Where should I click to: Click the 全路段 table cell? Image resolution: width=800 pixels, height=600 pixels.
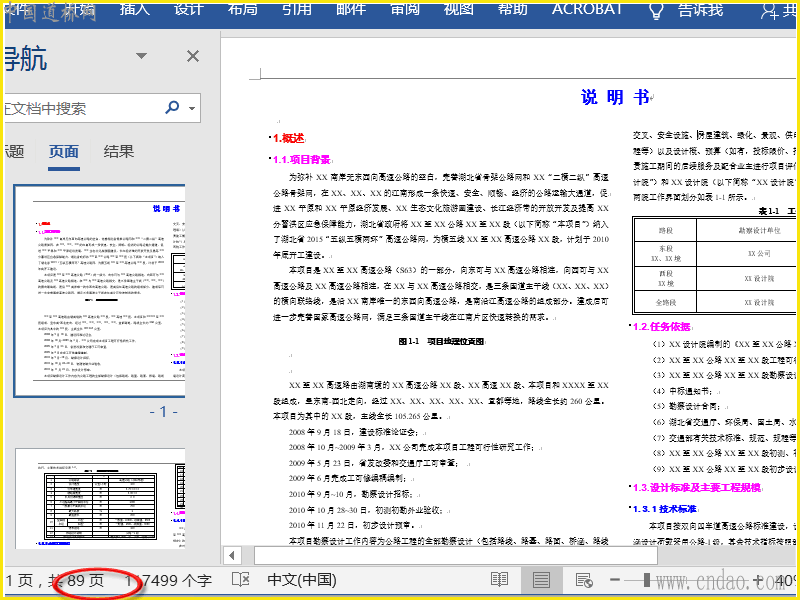(665, 303)
